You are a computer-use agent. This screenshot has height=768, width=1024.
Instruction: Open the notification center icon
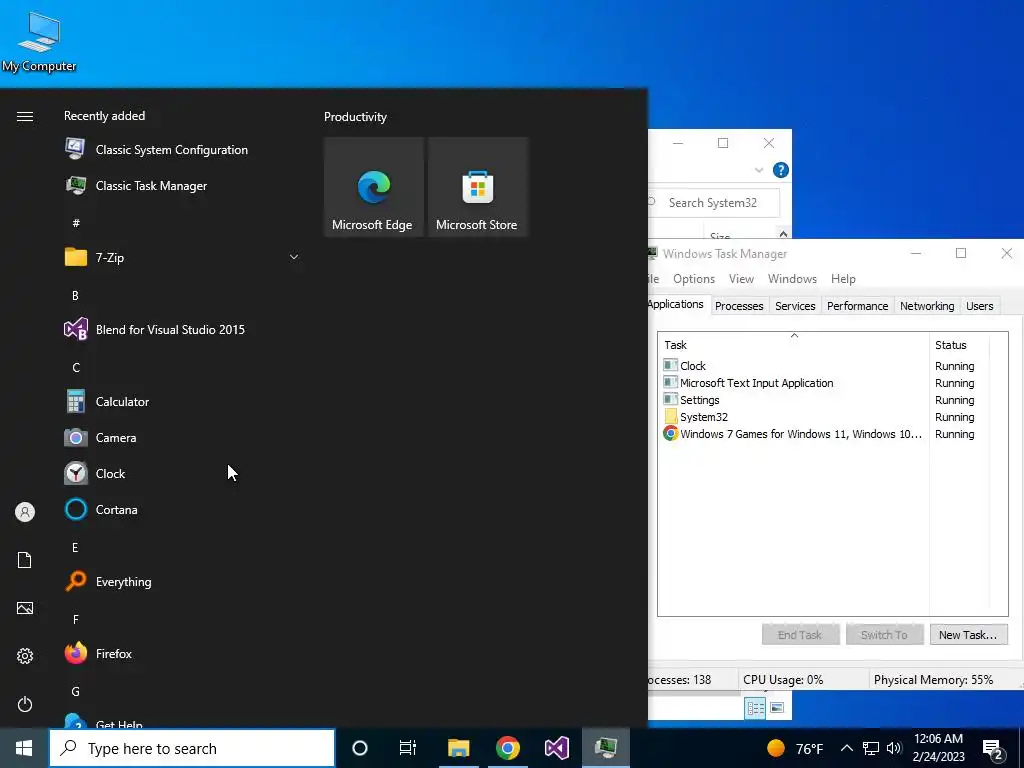(993, 750)
